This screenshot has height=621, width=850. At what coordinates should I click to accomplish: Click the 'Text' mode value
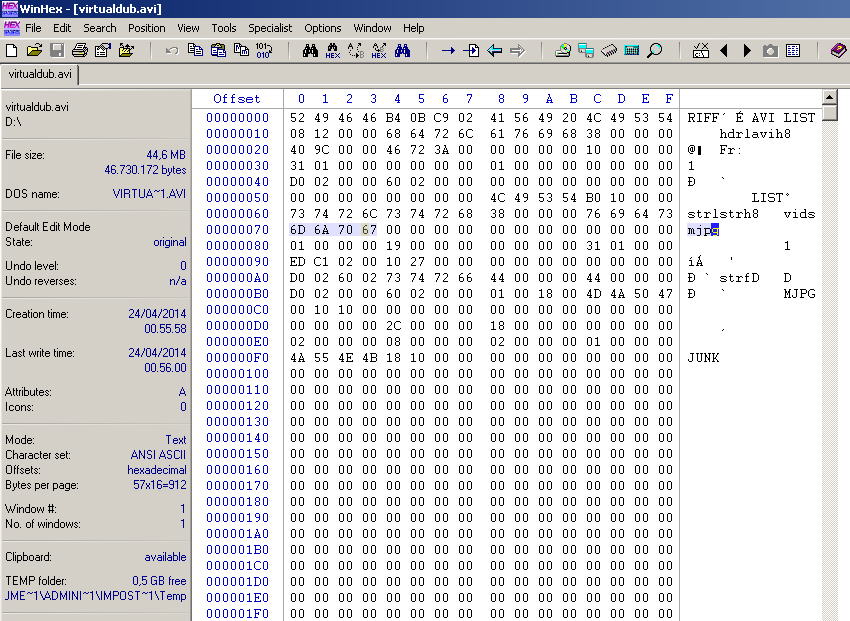coord(176,439)
